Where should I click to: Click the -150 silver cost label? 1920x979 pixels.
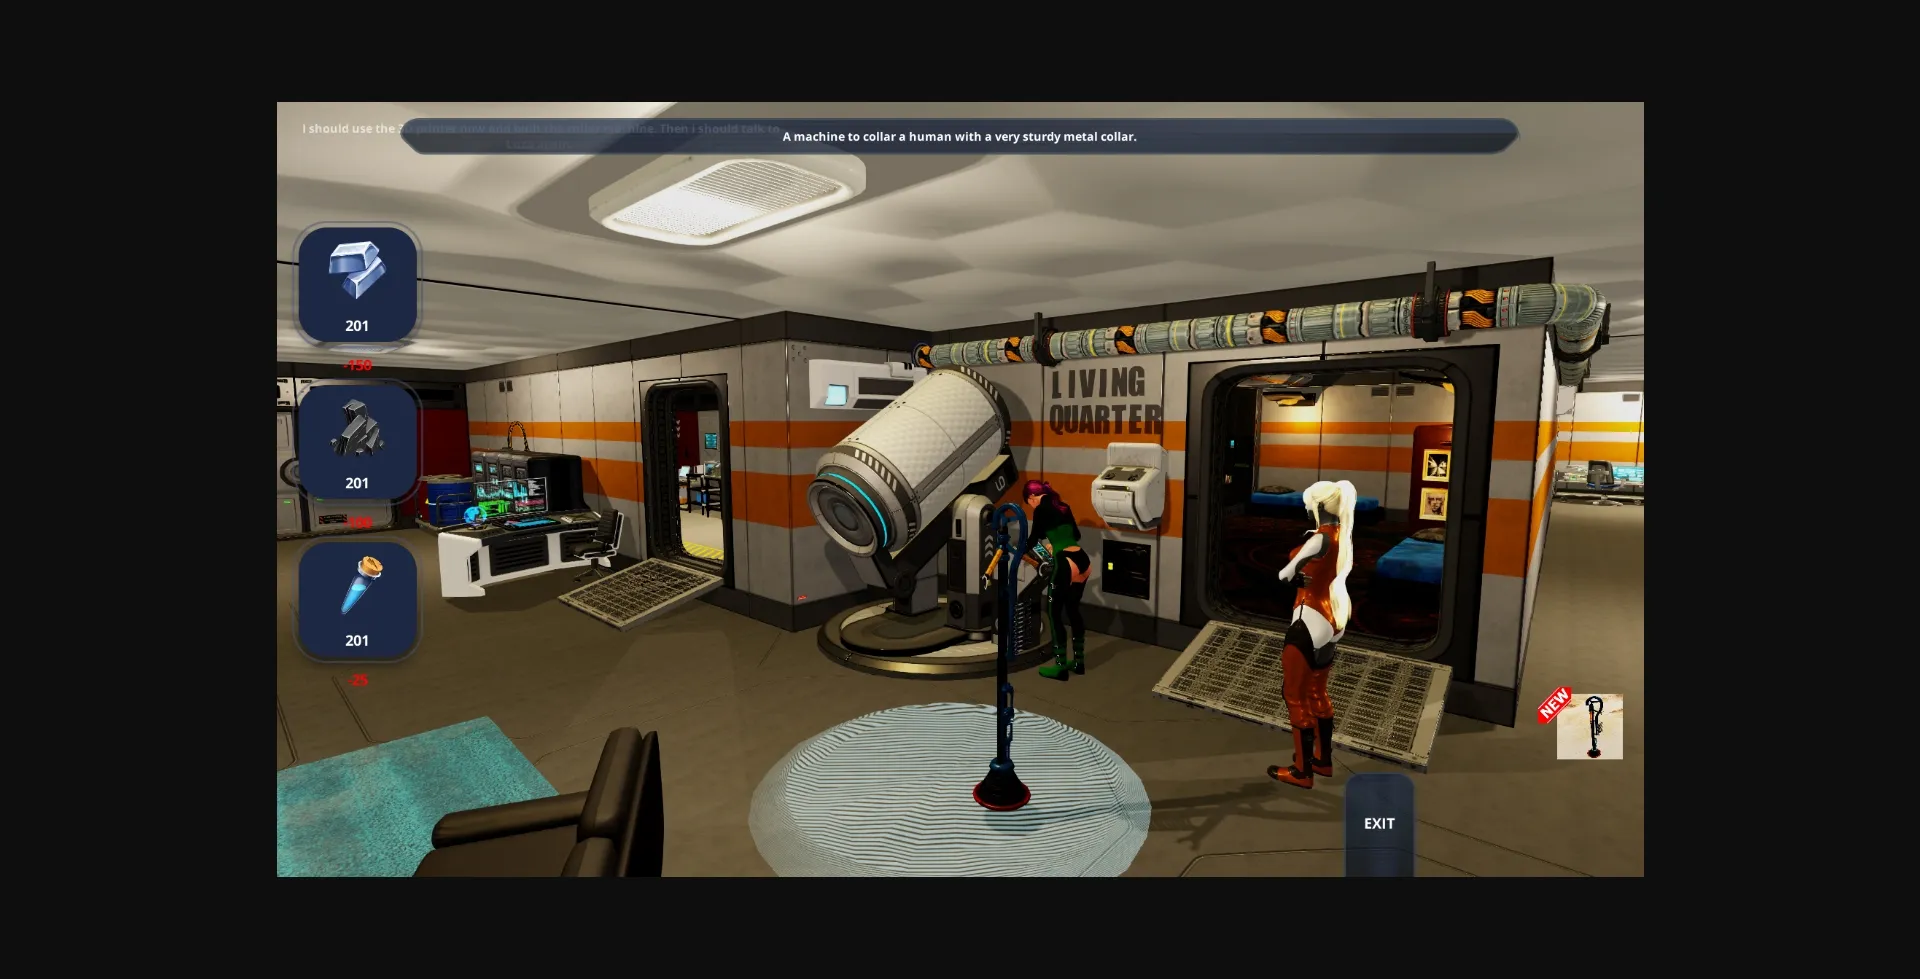(x=358, y=365)
